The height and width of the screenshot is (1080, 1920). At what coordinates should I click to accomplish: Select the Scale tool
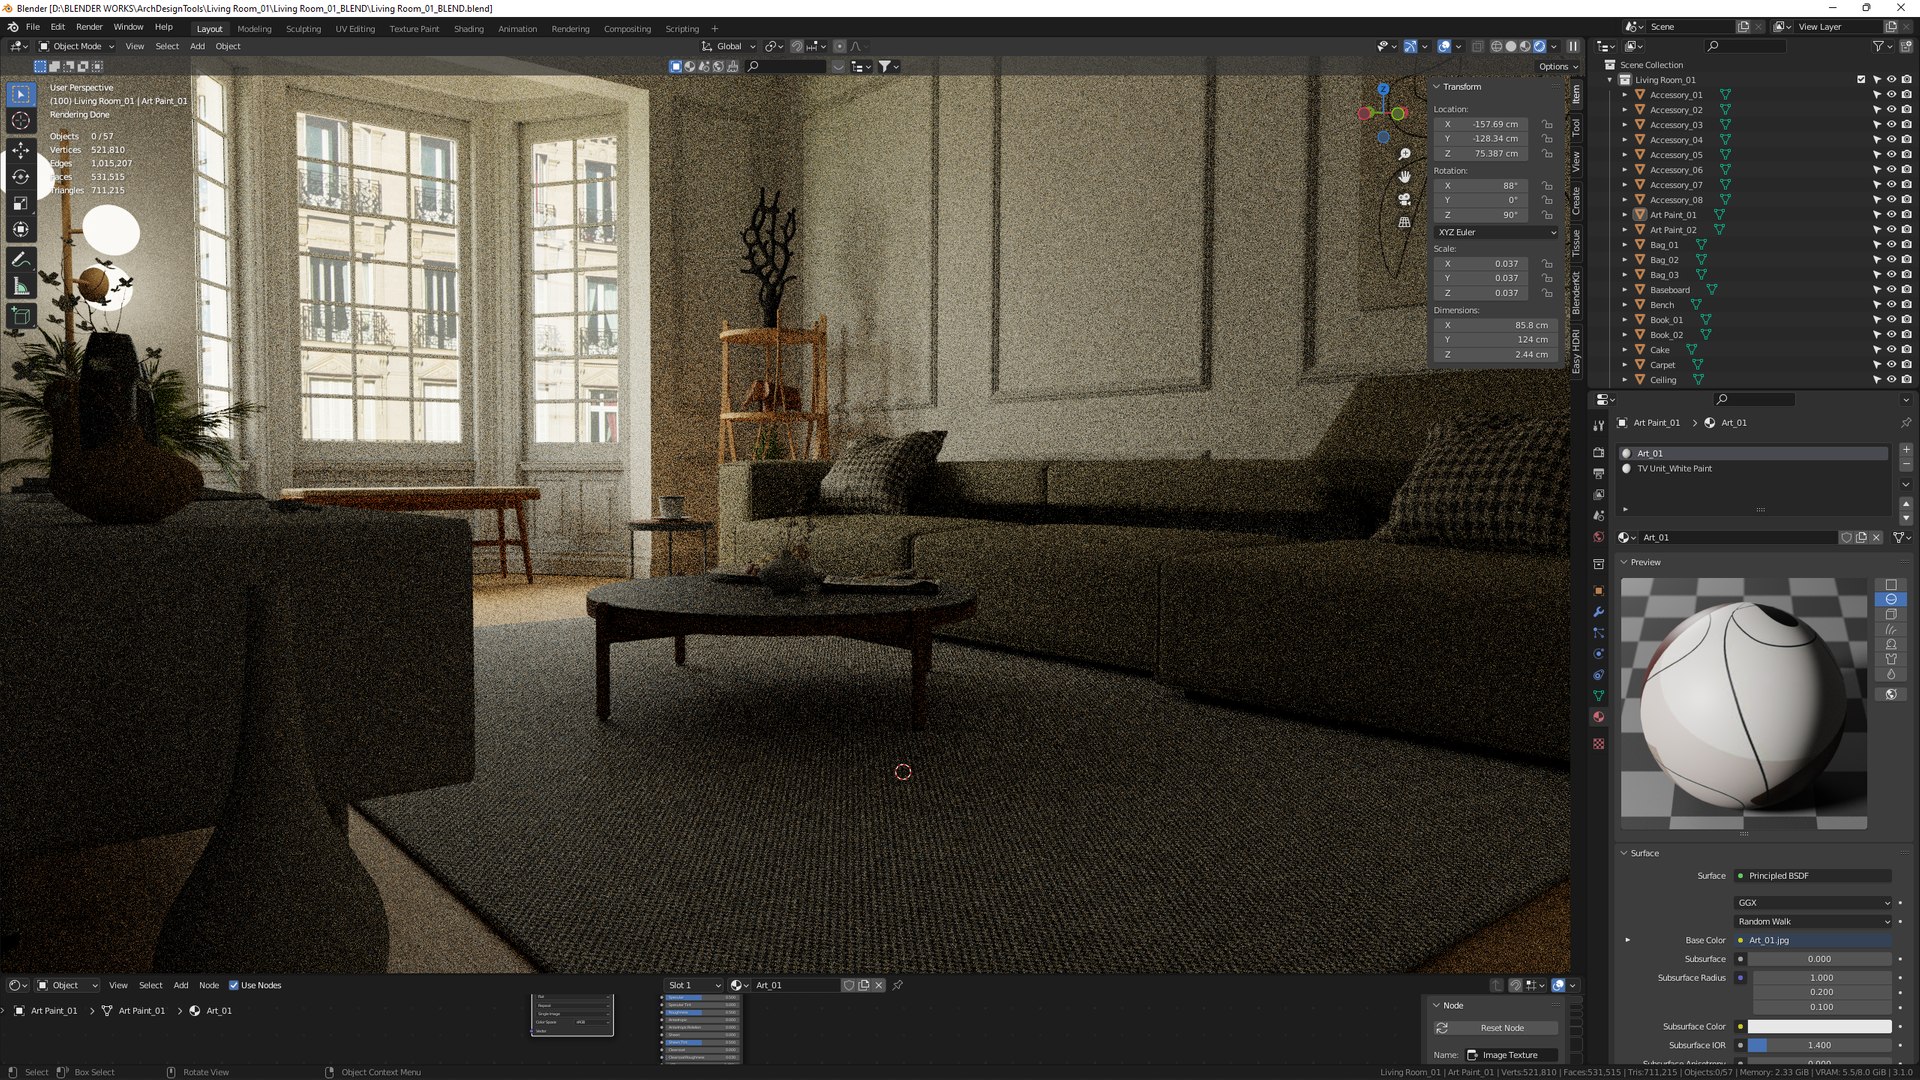[21, 204]
